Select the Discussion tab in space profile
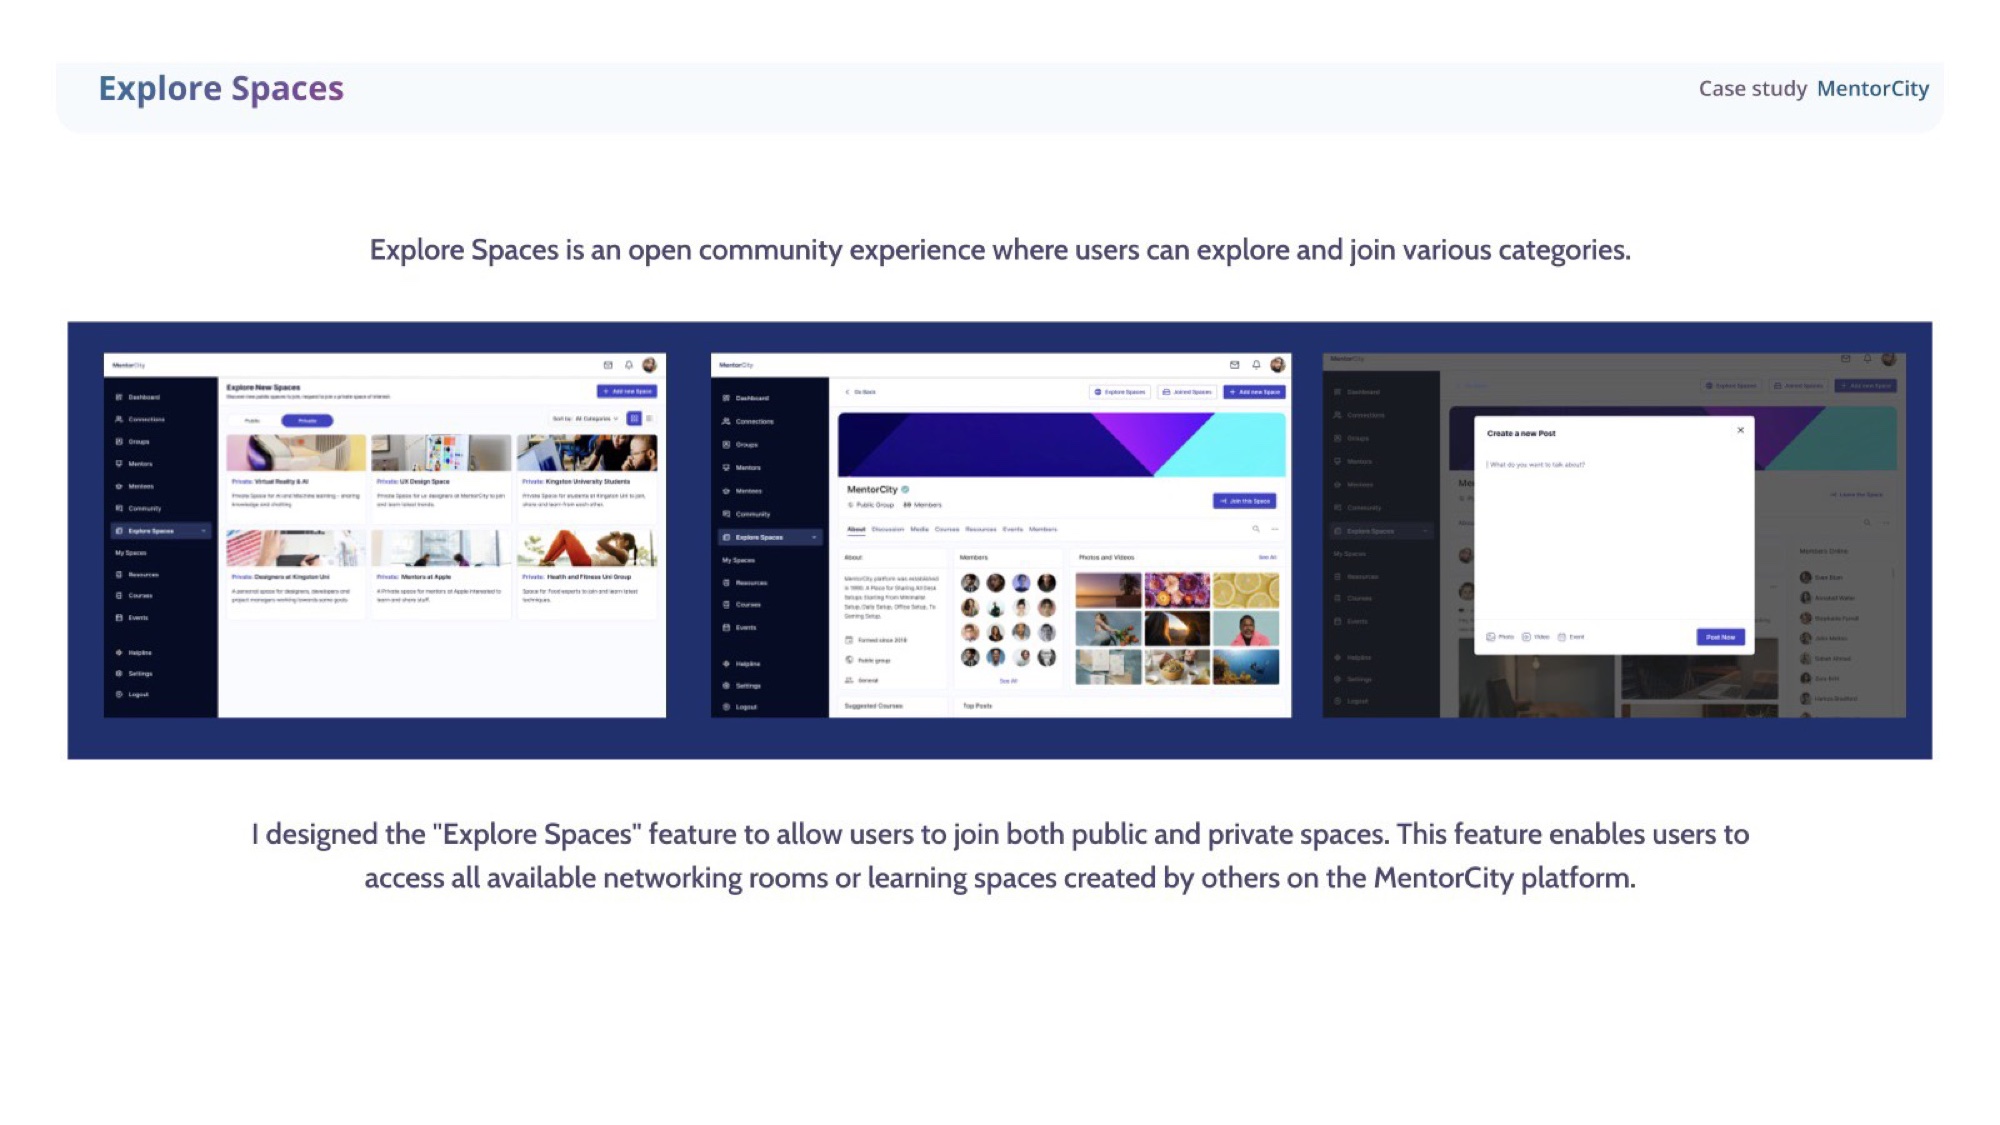Screen dimensions: 2000x1125 pyautogui.click(x=887, y=529)
